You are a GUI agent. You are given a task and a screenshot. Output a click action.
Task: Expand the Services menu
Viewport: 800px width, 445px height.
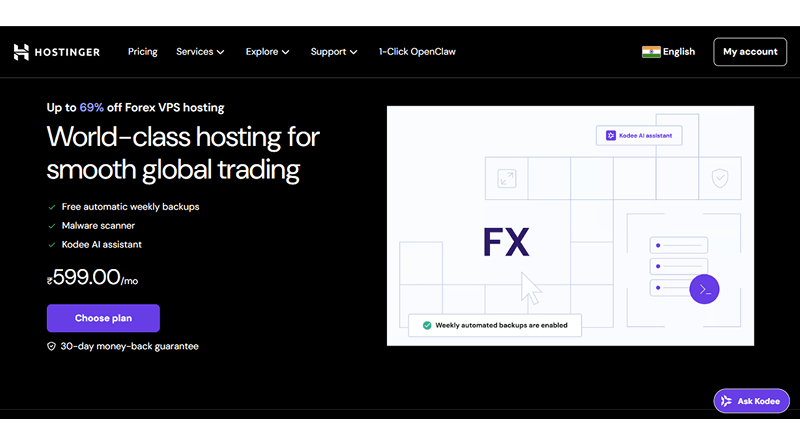200,52
